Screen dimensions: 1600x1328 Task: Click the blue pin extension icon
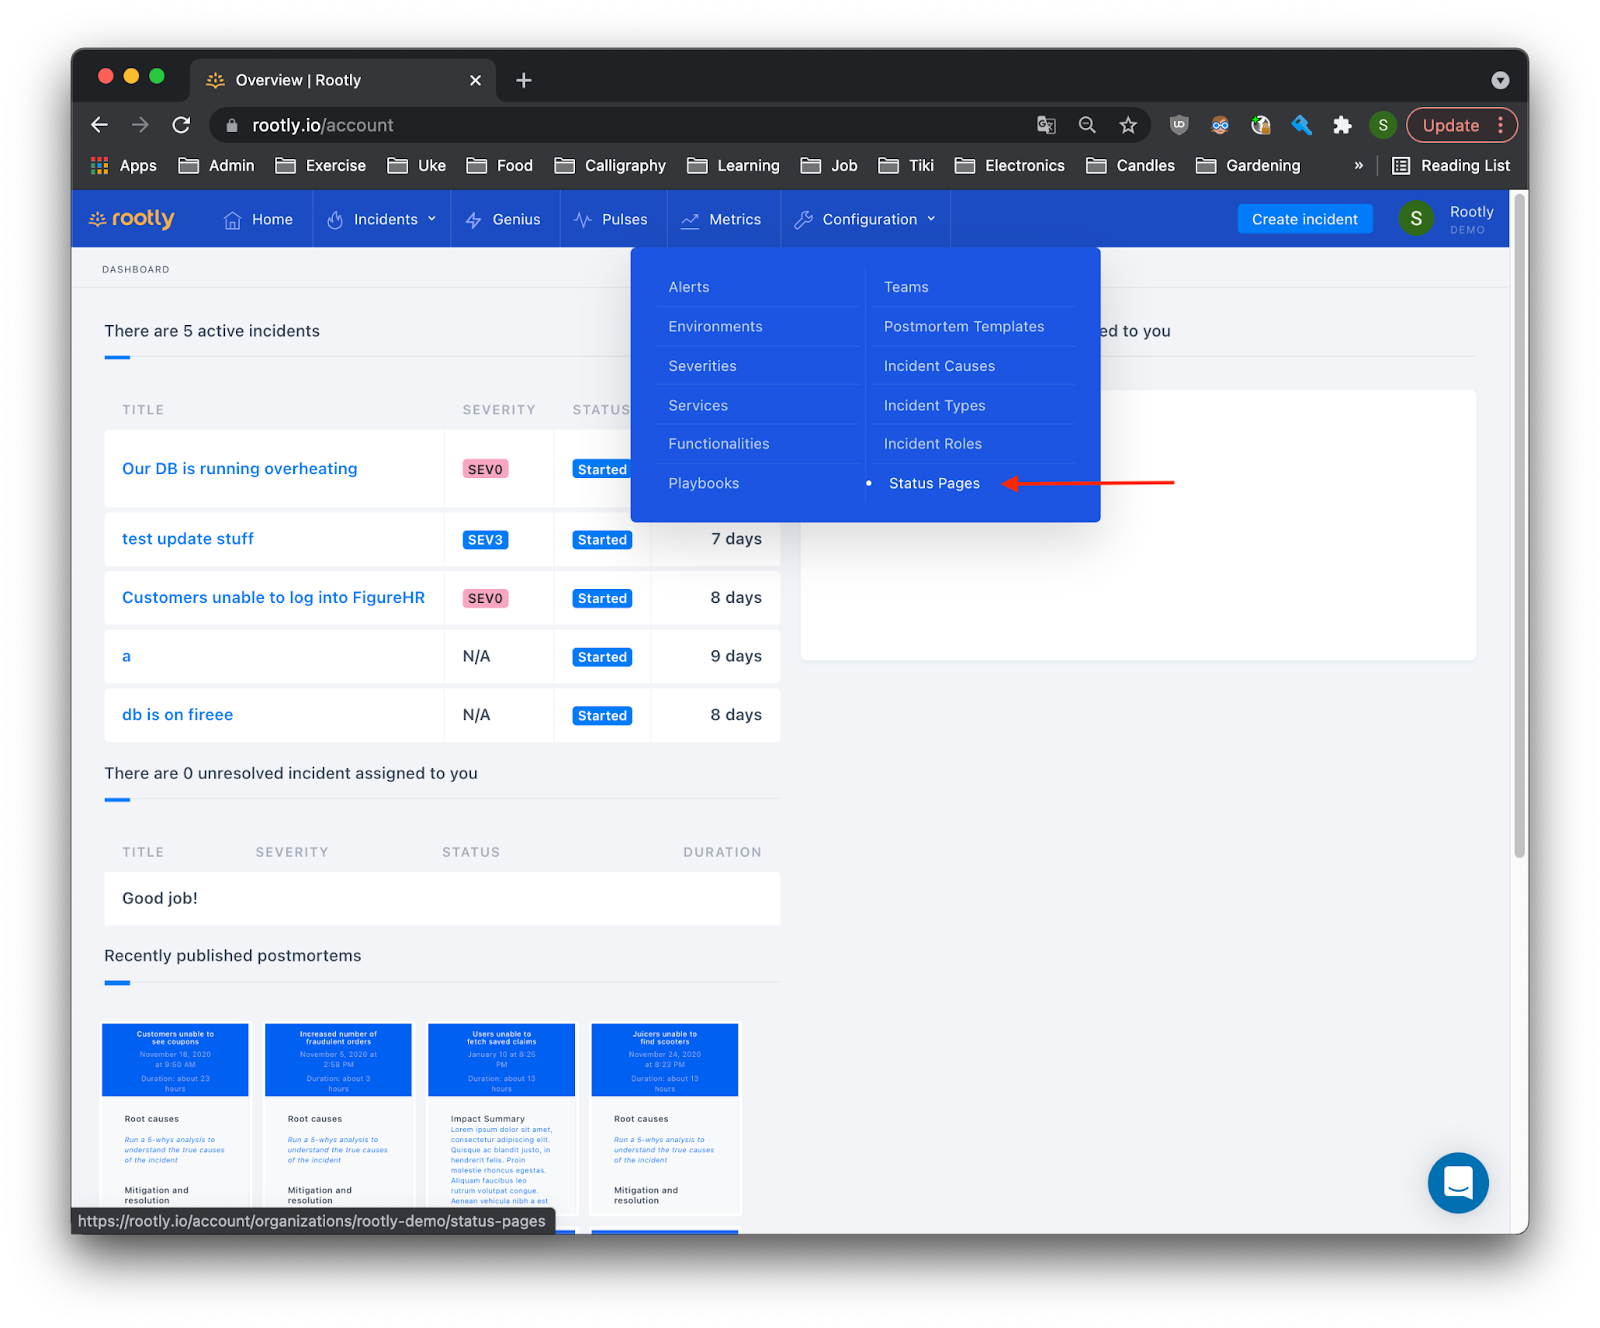click(1301, 125)
